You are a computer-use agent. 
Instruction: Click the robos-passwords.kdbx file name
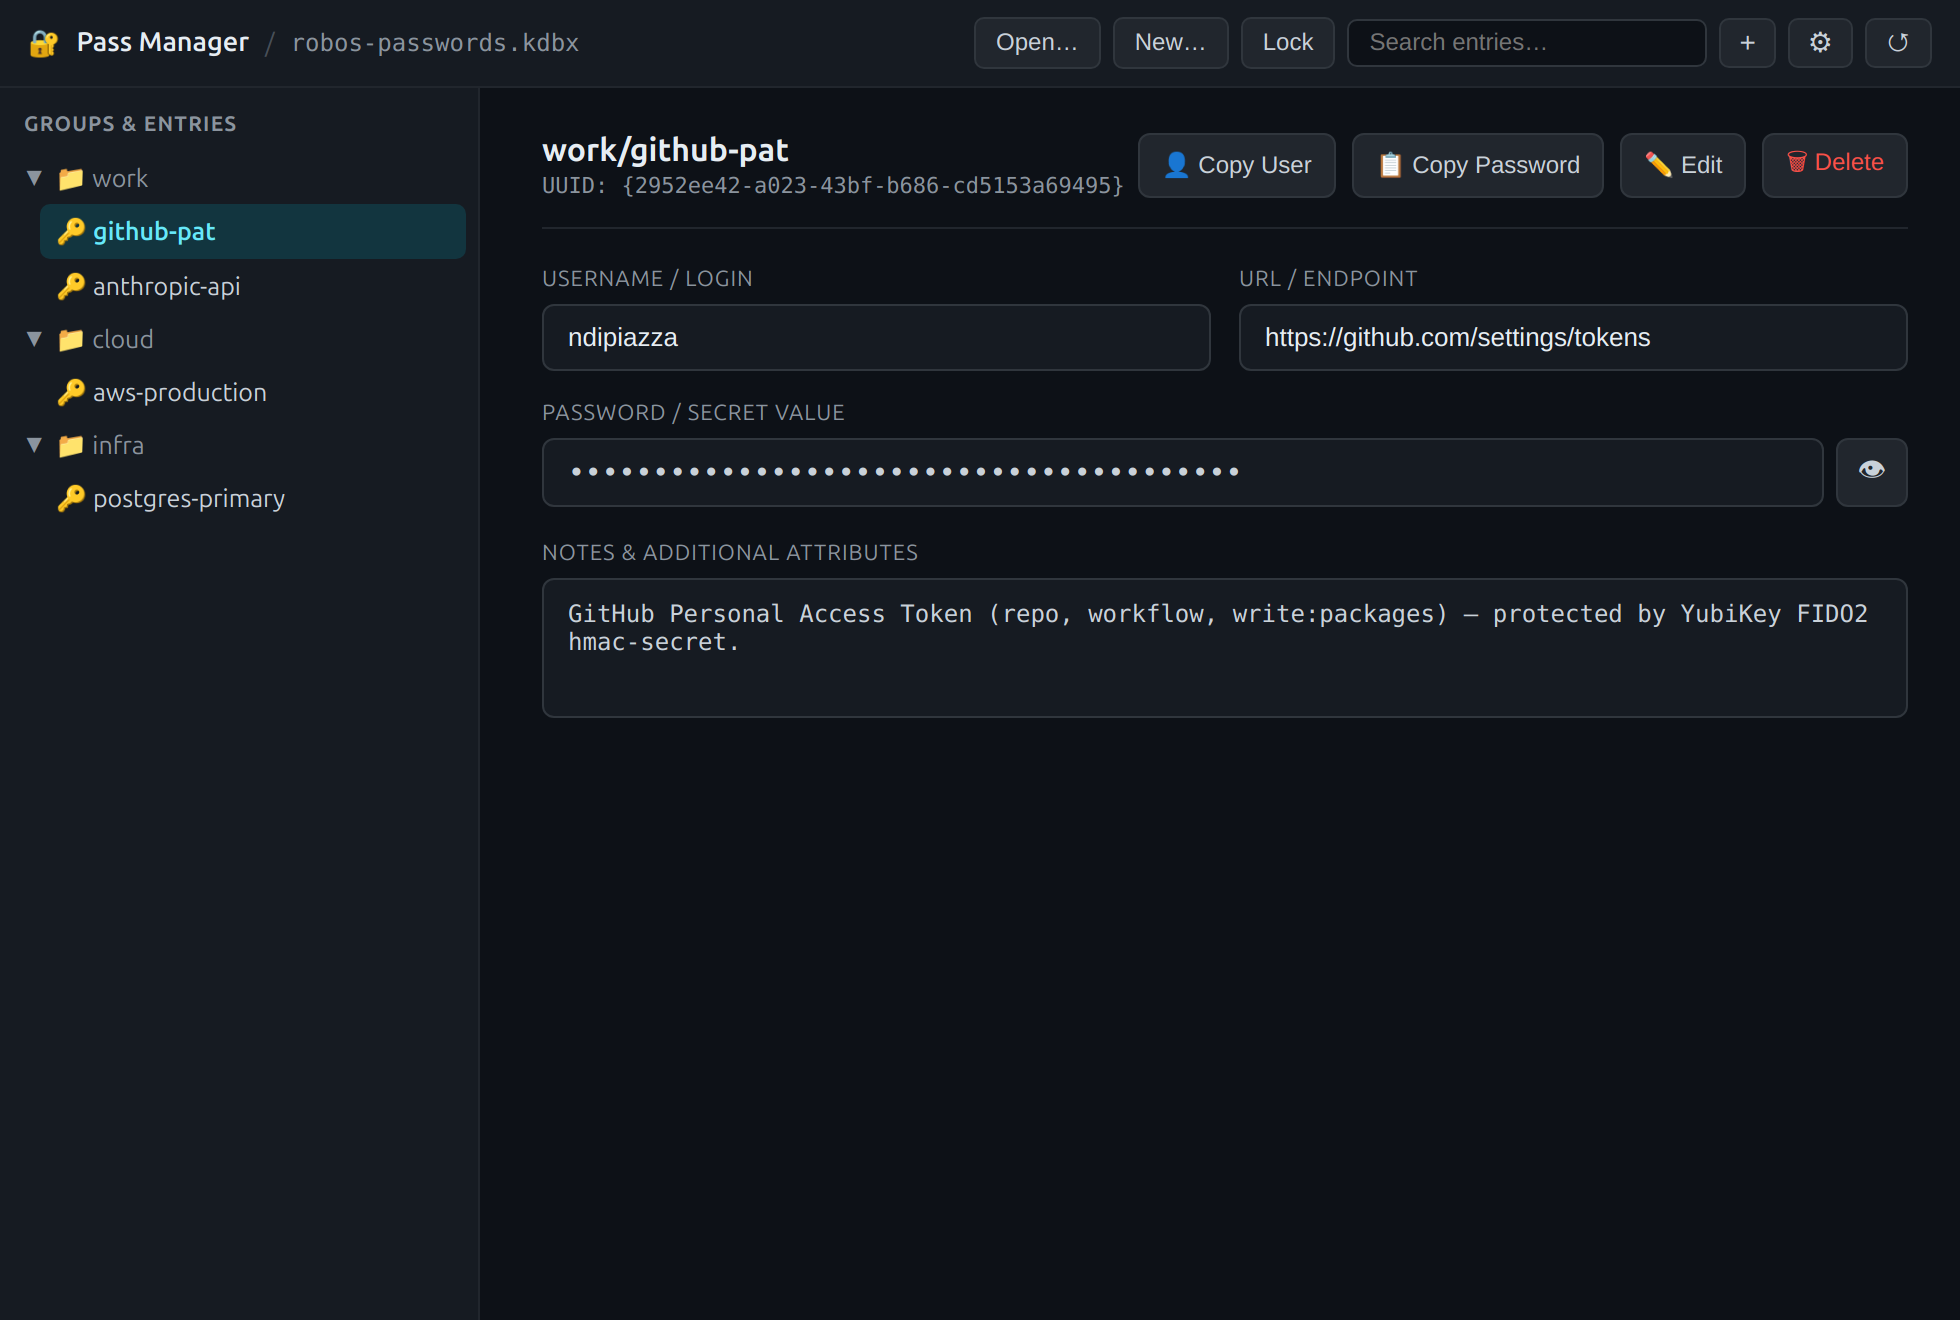[x=435, y=43]
